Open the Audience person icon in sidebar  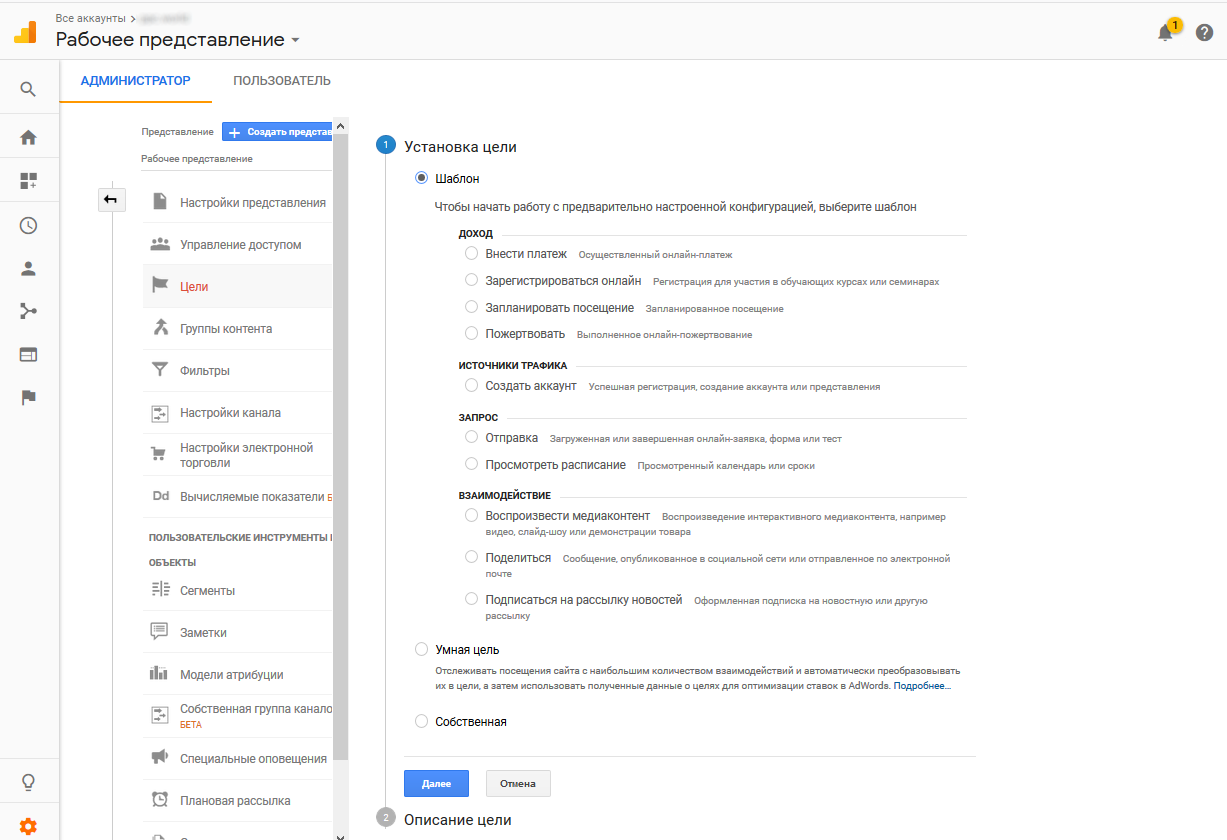coord(28,268)
